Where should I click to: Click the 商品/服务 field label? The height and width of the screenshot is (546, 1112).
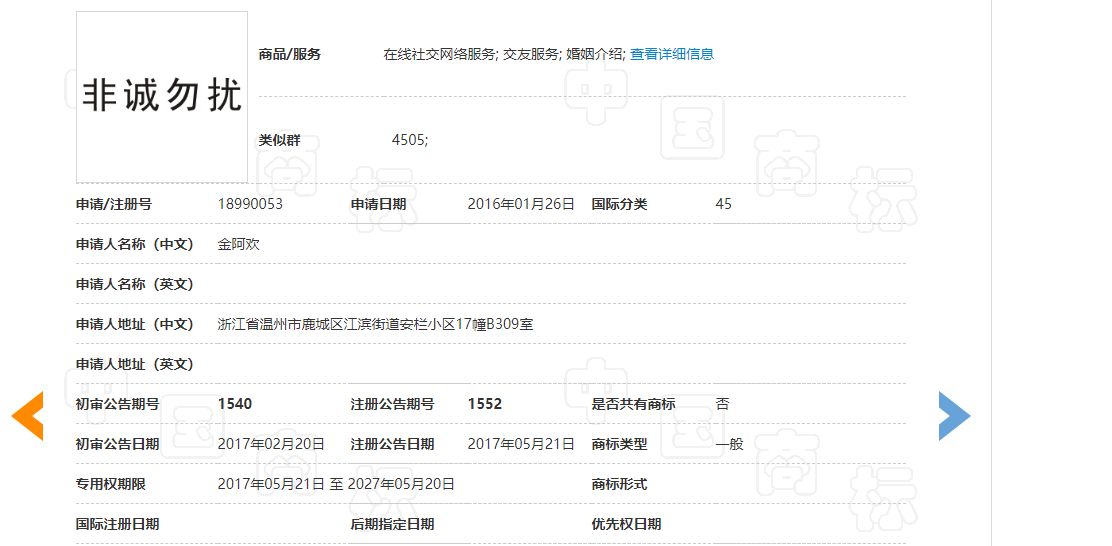click(290, 54)
